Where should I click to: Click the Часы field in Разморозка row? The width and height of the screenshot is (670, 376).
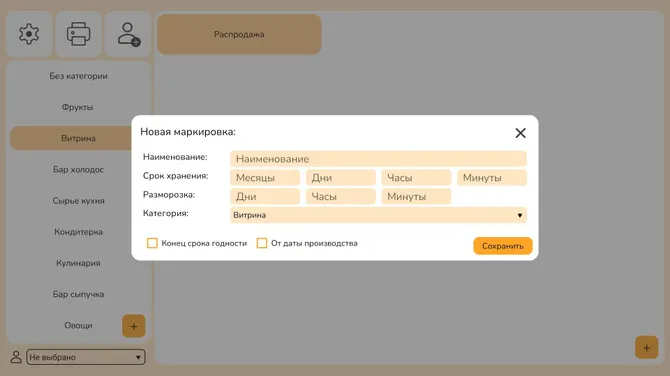click(341, 196)
